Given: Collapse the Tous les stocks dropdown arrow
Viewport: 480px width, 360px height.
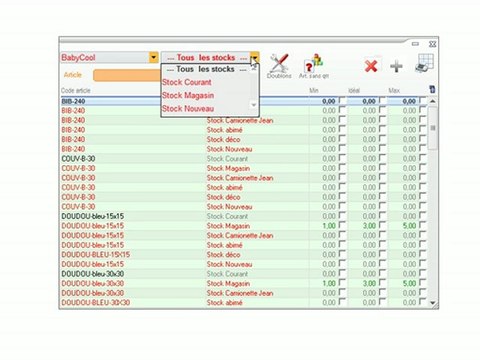Looking at the screenshot, I should coord(255,57).
